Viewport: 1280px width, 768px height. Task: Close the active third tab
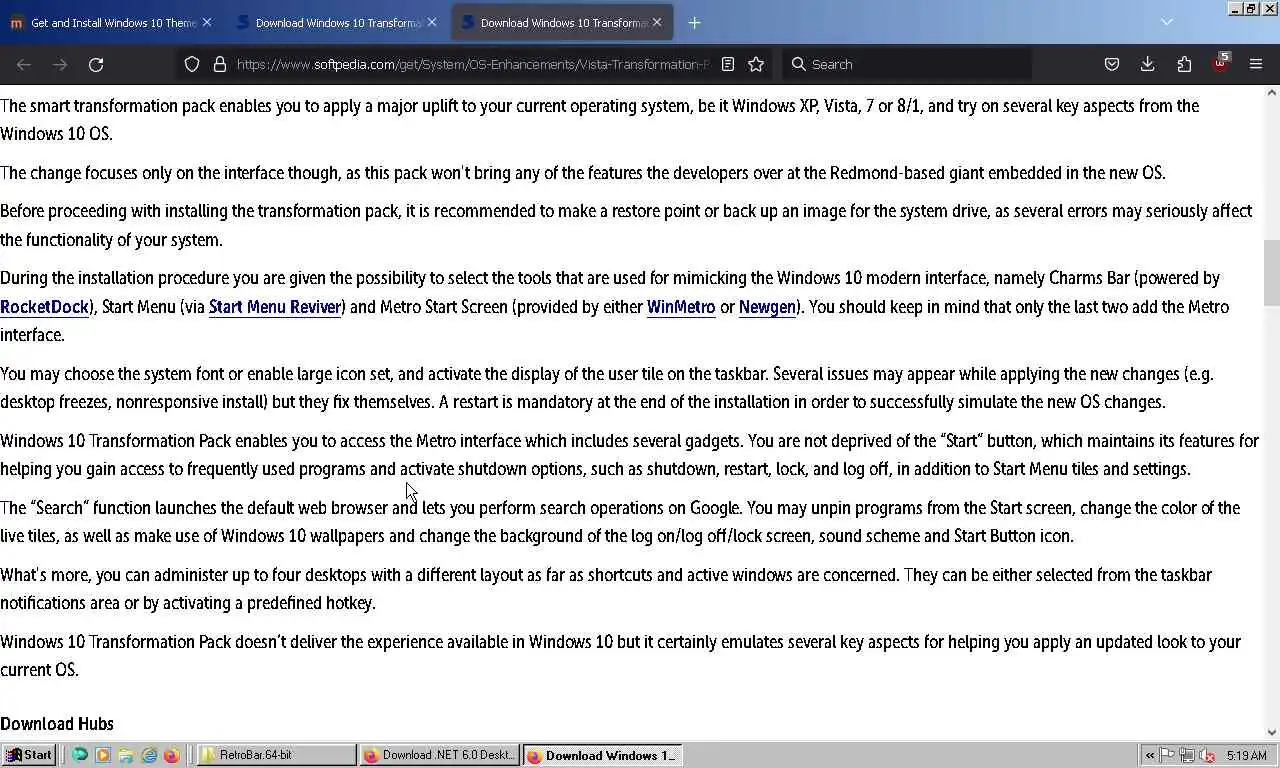[x=657, y=22]
